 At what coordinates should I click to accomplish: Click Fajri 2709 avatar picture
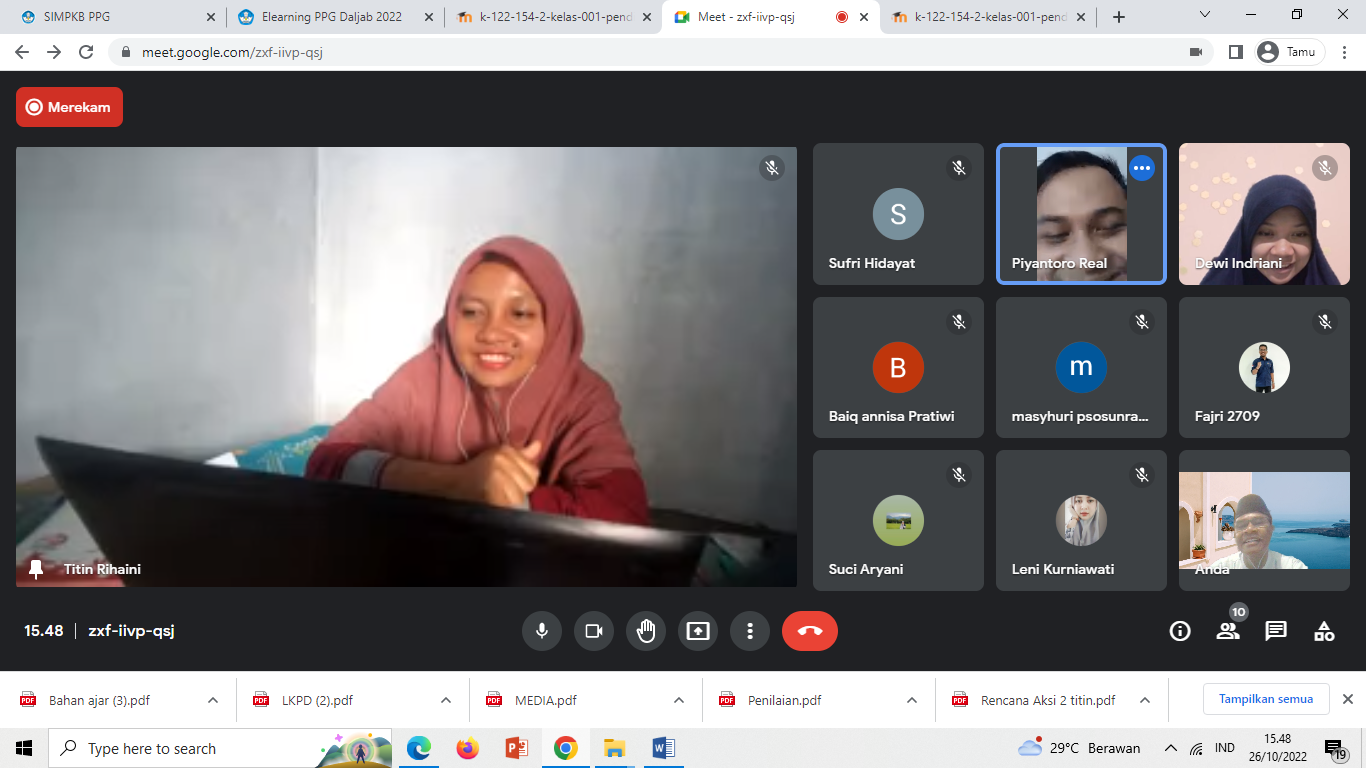(1264, 367)
